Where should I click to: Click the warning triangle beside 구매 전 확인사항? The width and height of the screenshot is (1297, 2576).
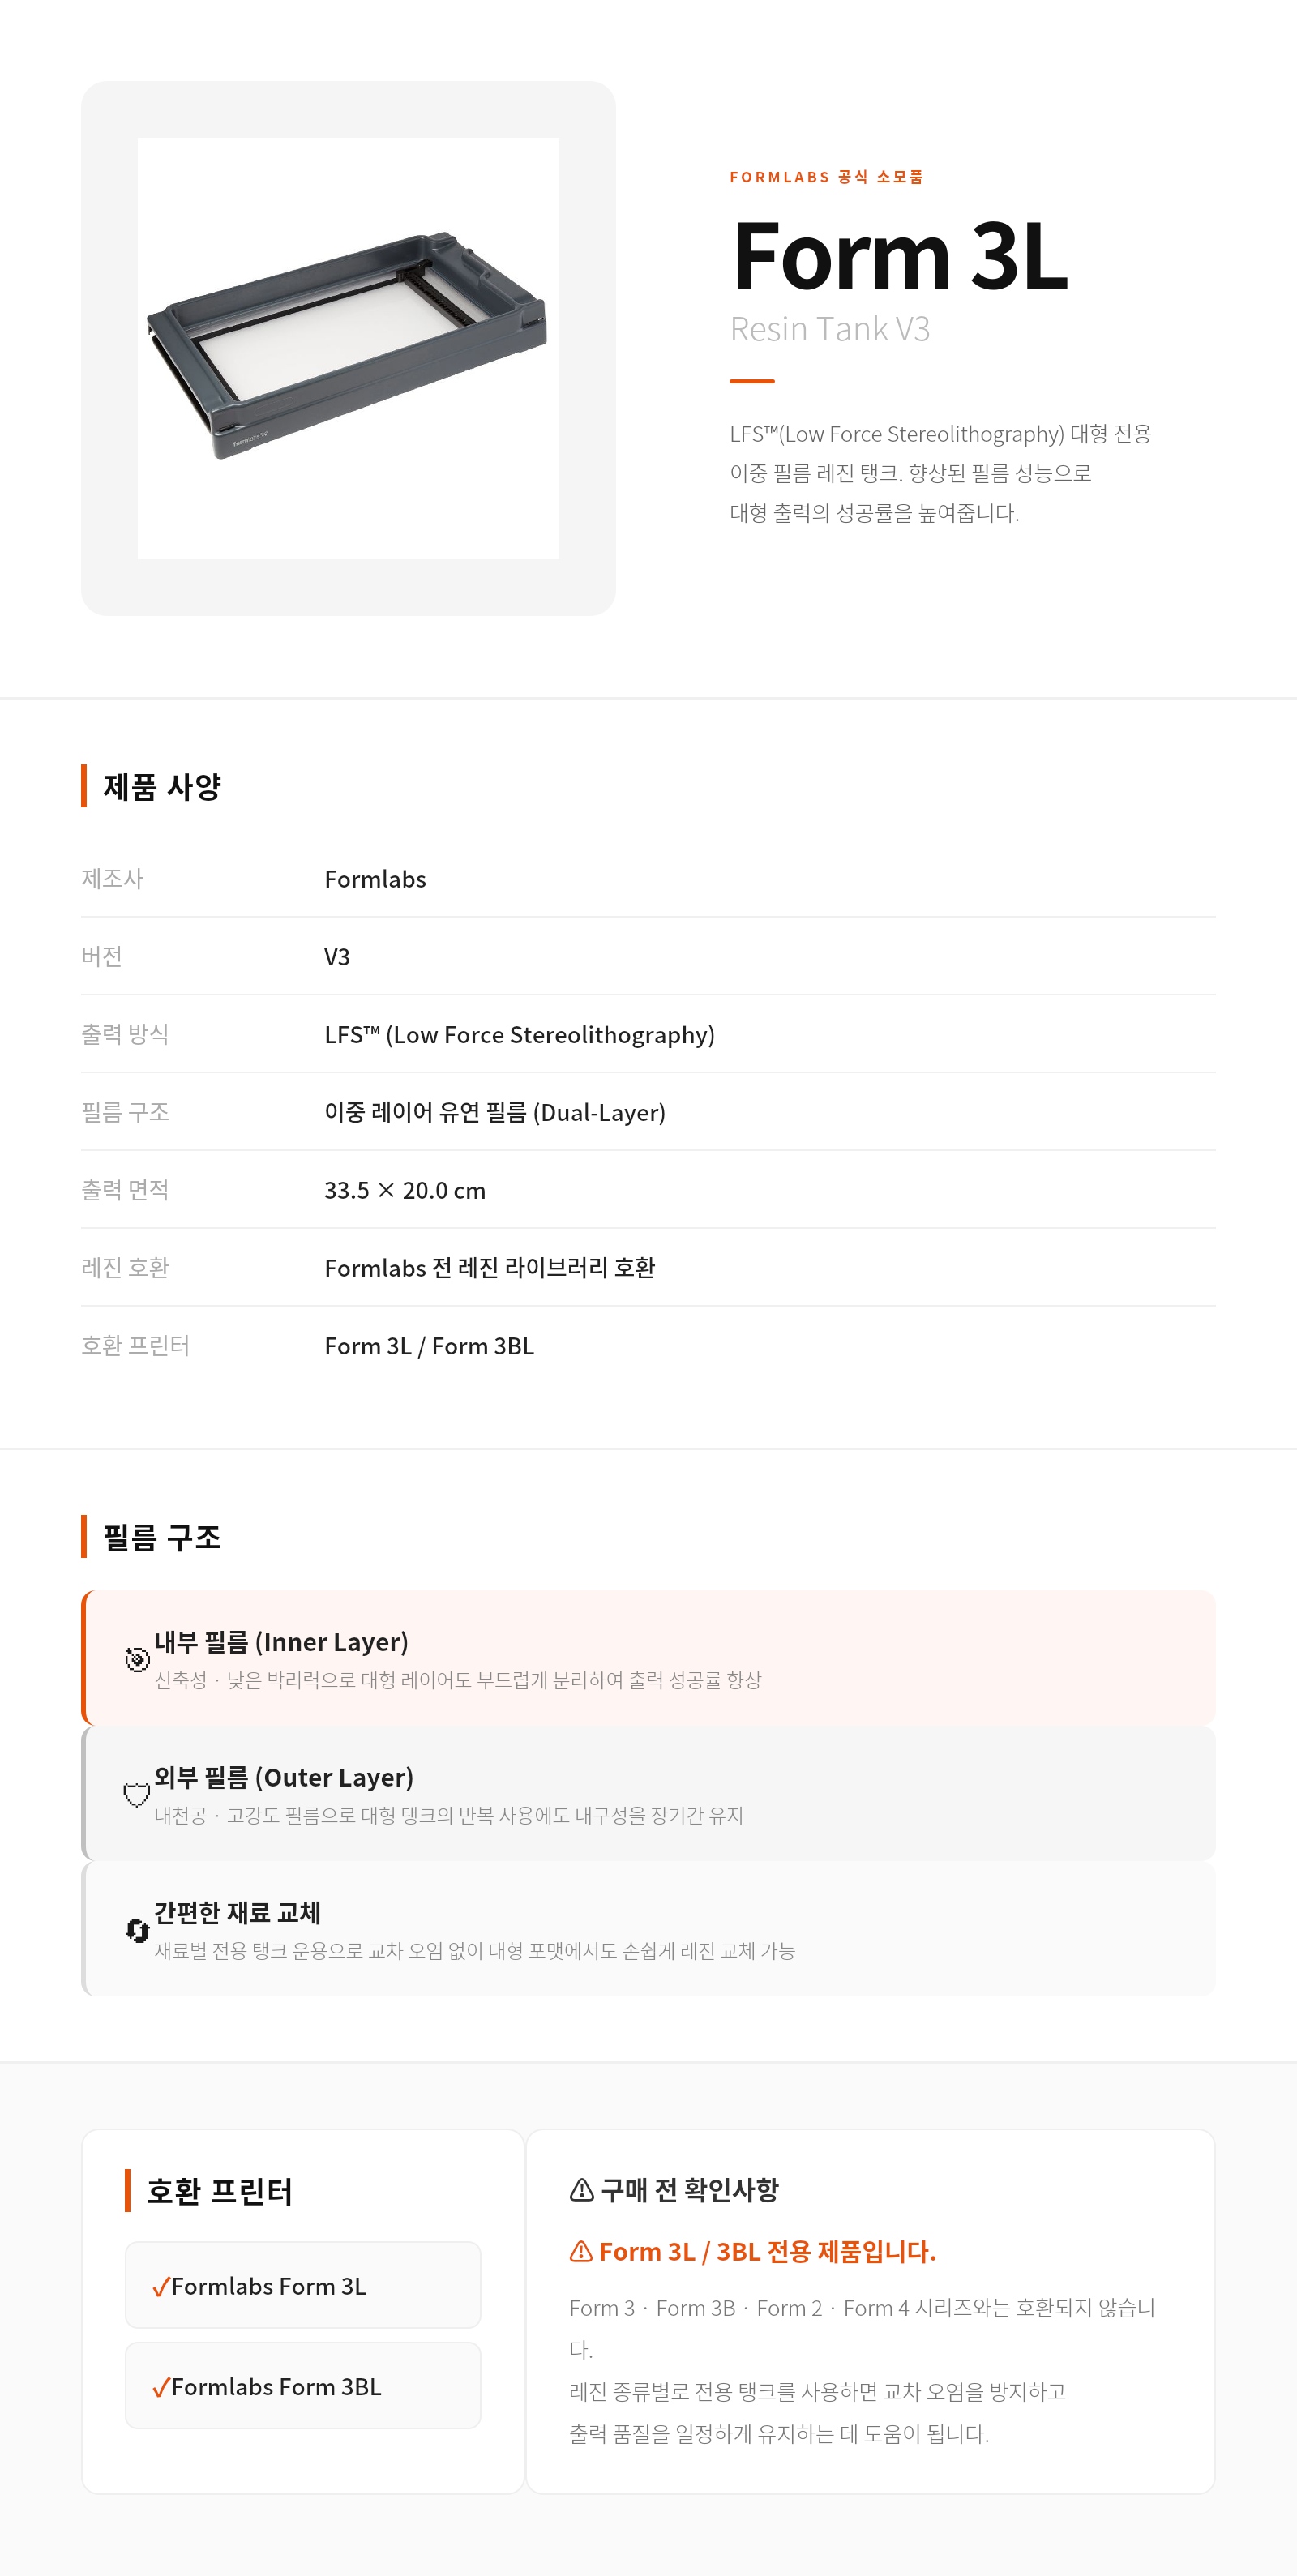[x=581, y=2190]
